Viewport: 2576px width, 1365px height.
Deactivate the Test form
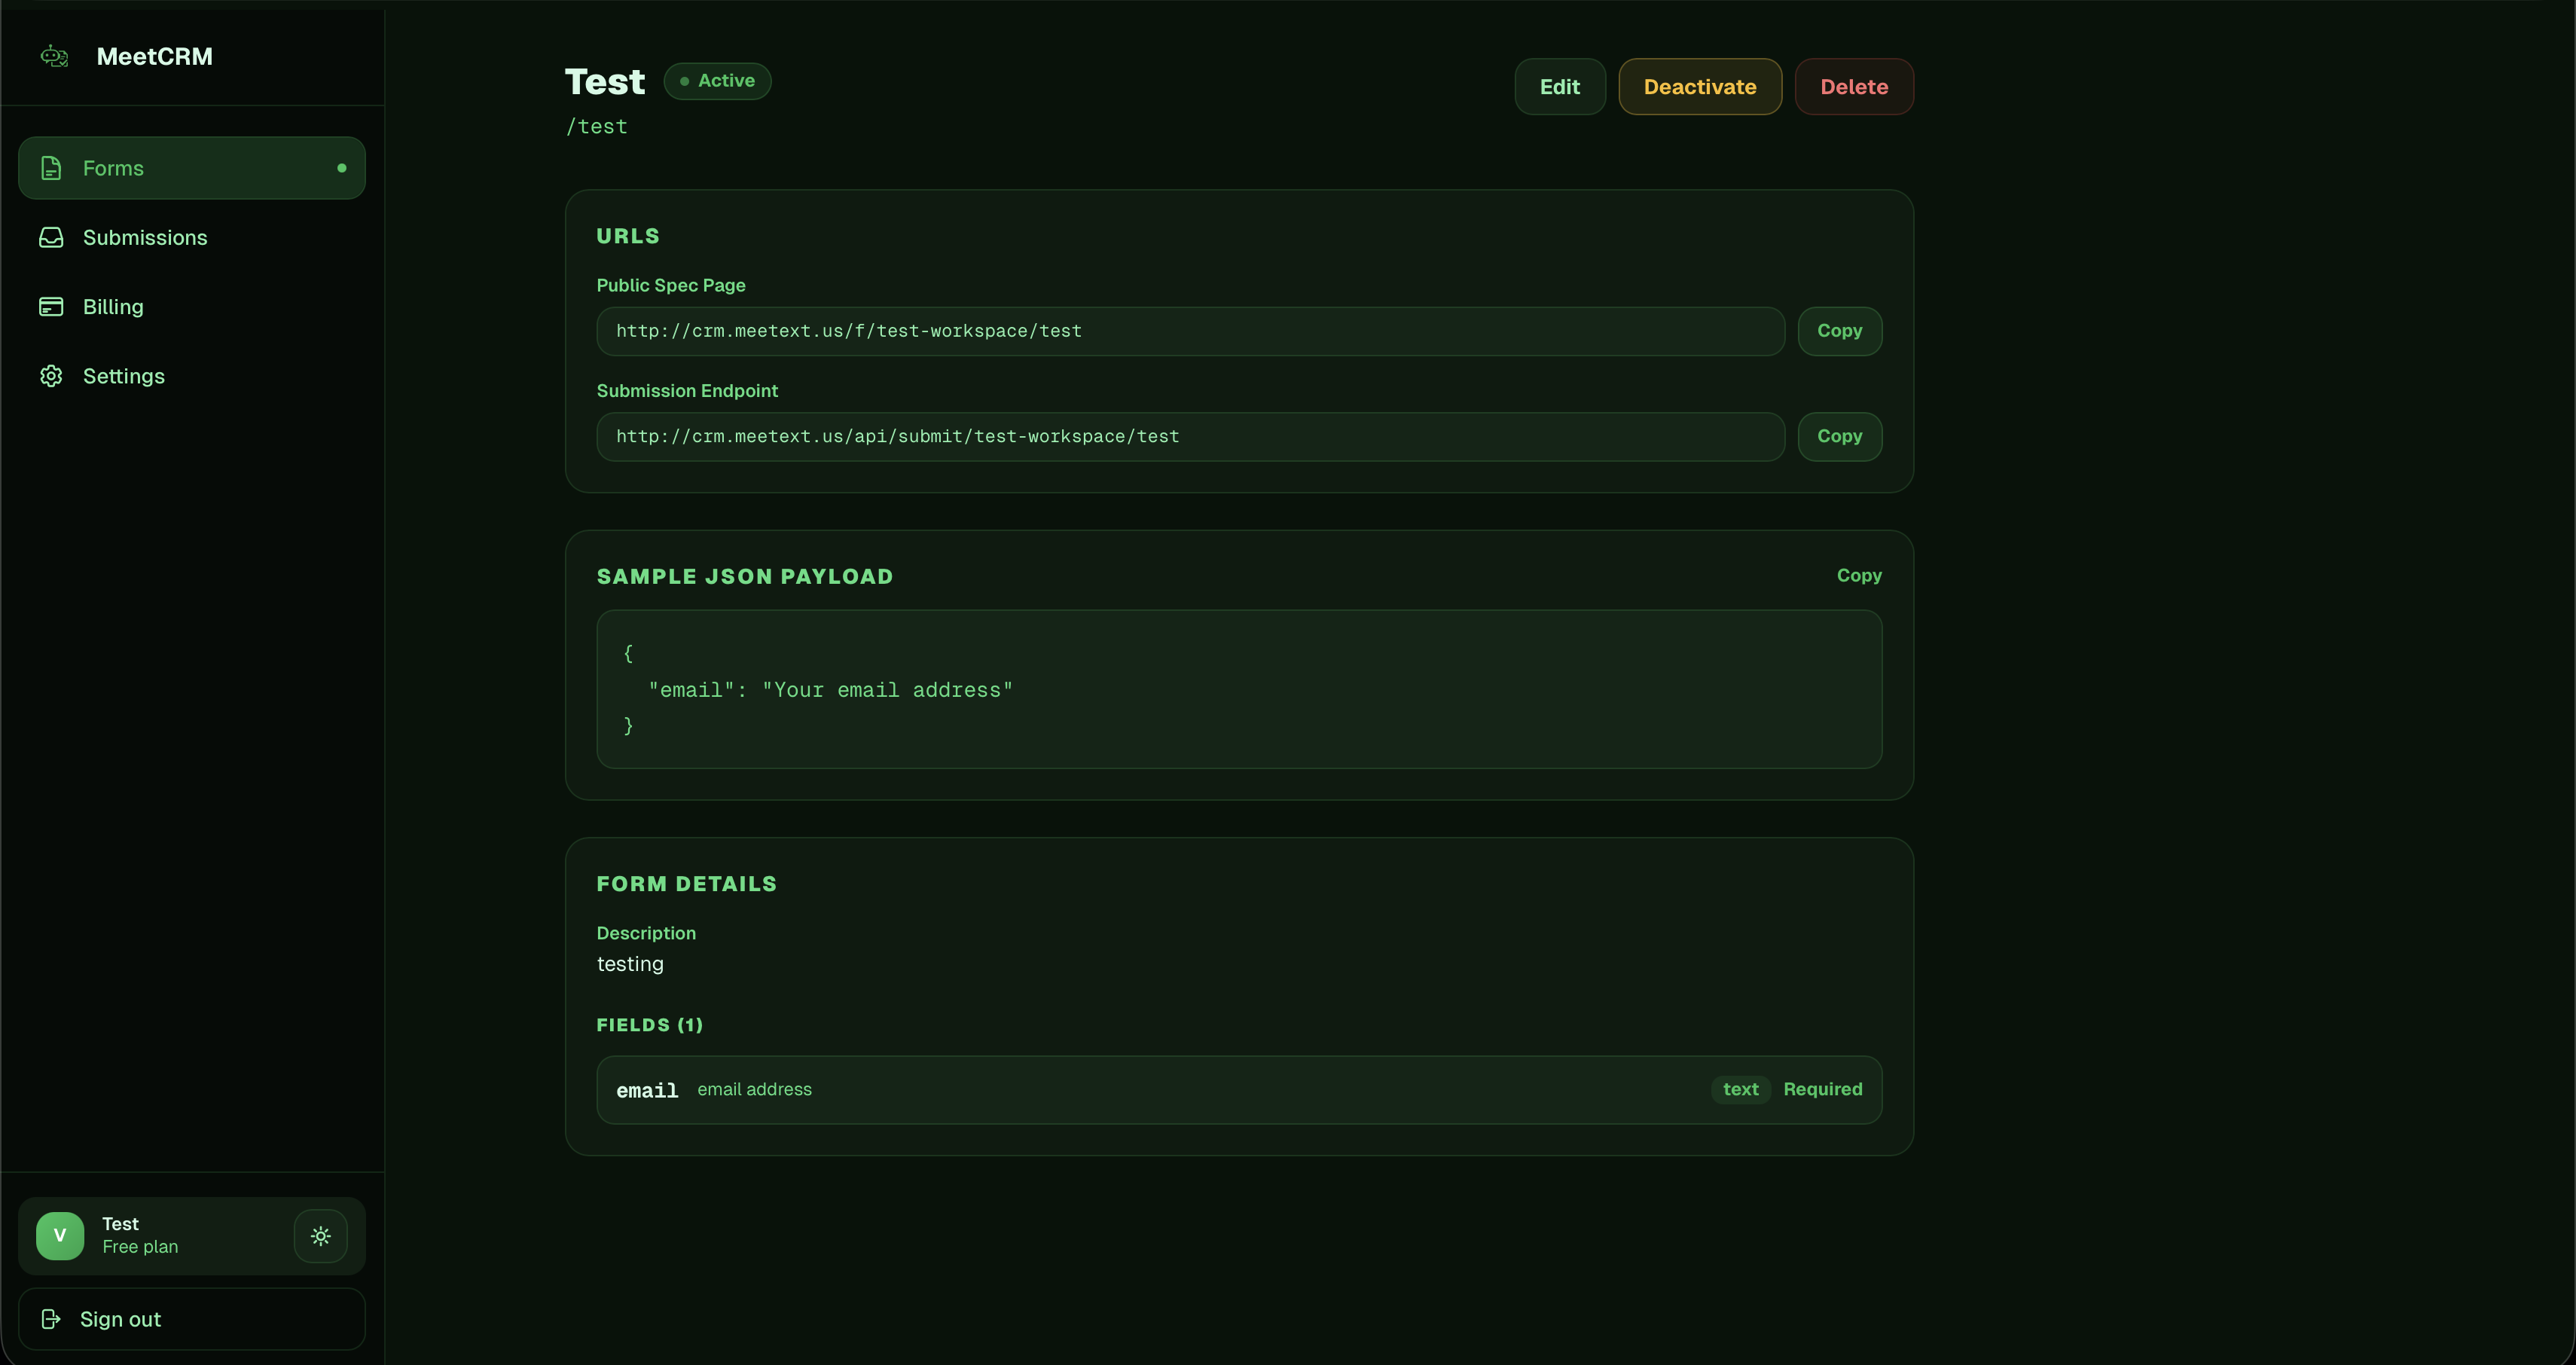[1699, 86]
